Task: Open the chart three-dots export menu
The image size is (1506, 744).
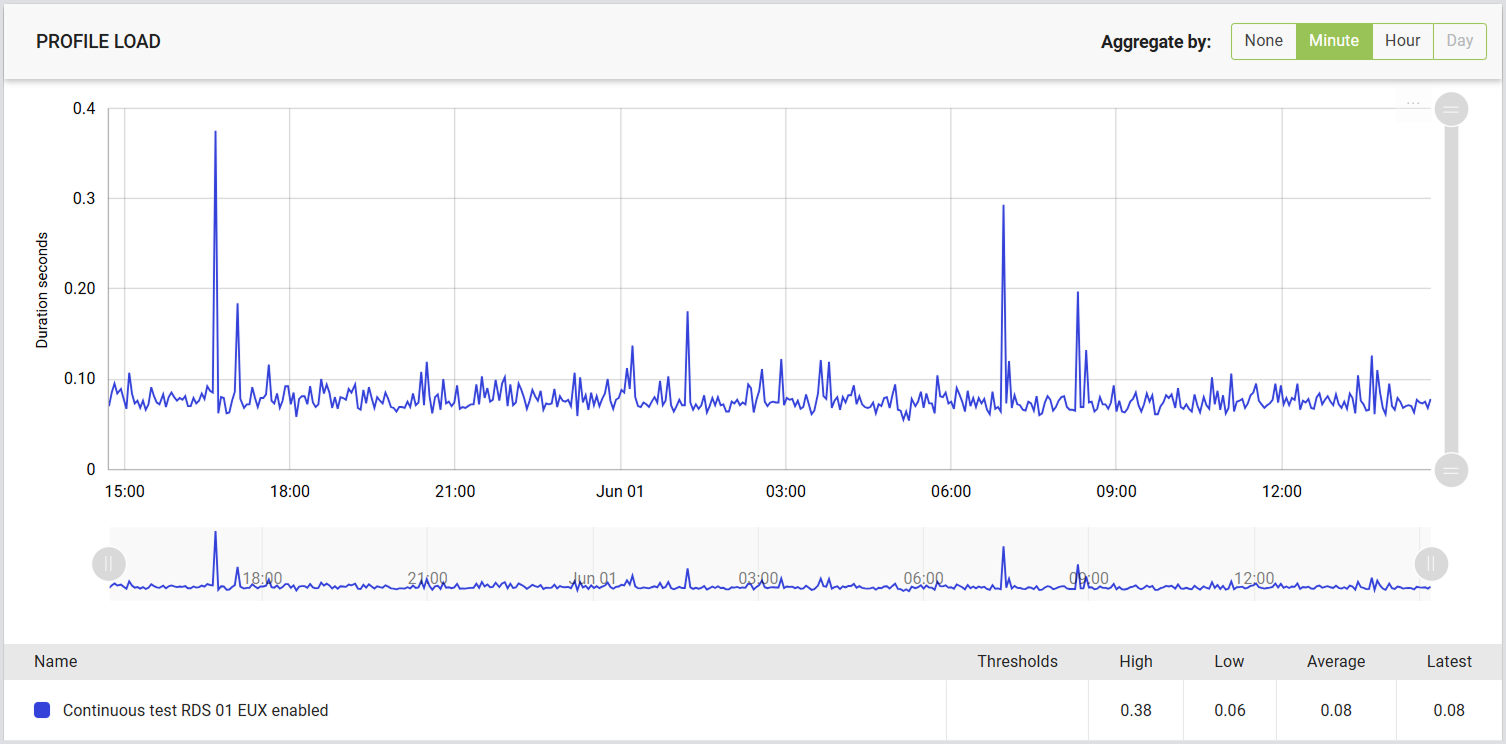Action: [1413, 103]
